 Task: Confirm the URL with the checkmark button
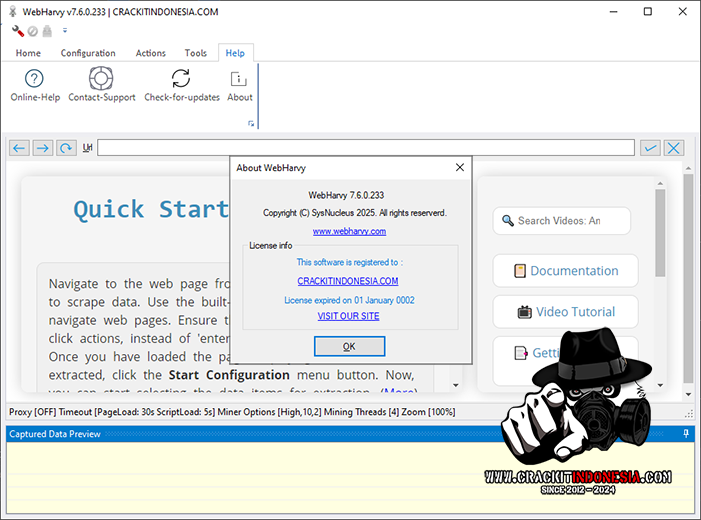tap(650, 148)
